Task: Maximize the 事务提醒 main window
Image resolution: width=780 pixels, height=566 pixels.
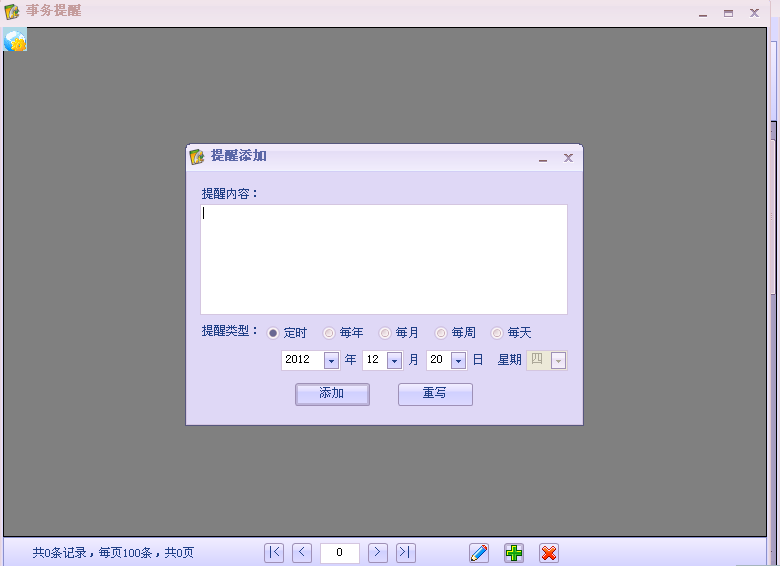Action: click(x=728, y=13)
